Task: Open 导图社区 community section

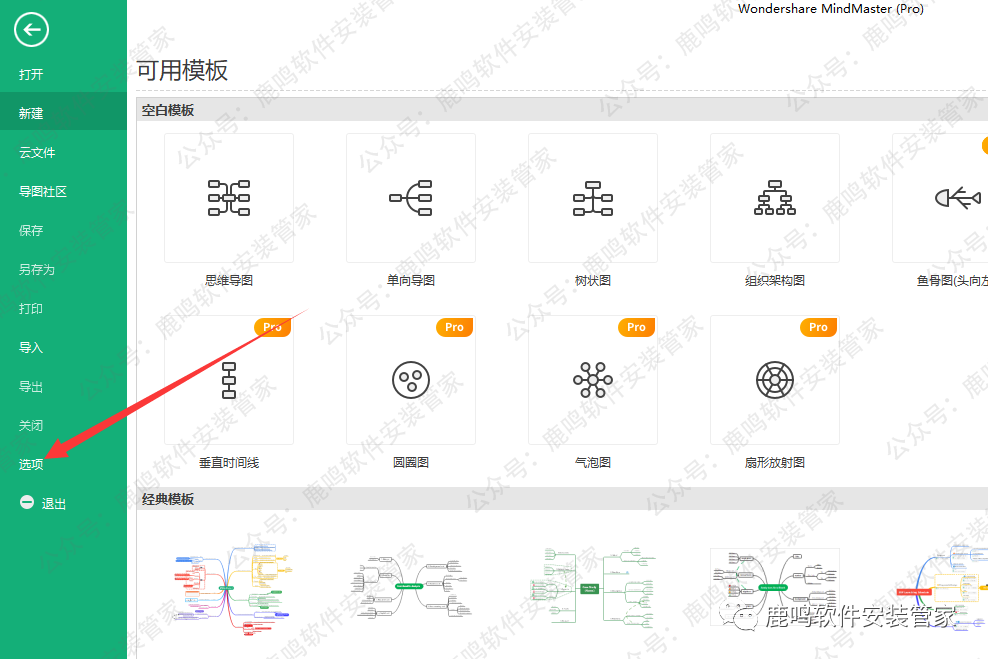Action: 43,192
